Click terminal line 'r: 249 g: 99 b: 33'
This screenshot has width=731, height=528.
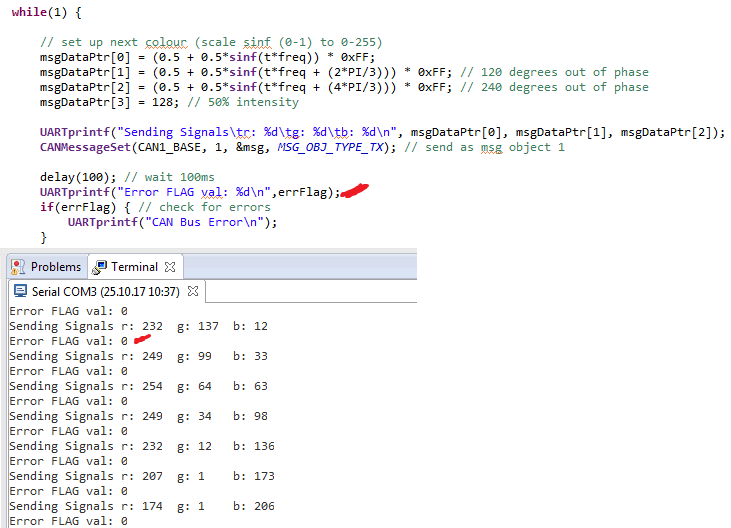(x=138, y=356)
